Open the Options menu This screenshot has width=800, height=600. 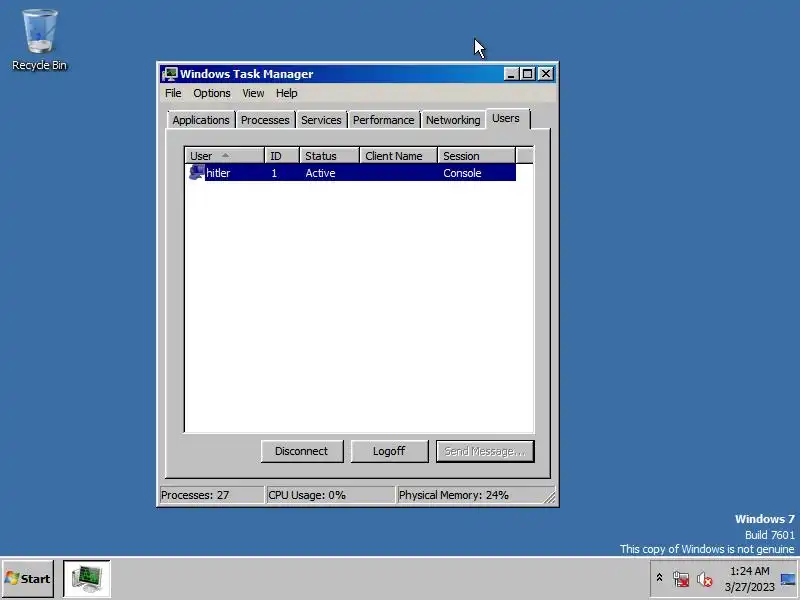point(212,93)
